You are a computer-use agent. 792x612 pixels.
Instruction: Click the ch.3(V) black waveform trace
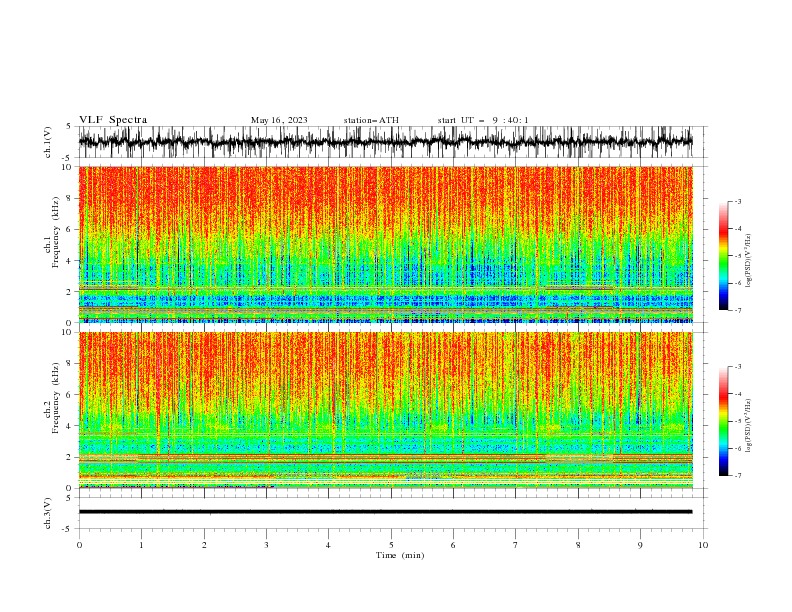tap(385, 512)
